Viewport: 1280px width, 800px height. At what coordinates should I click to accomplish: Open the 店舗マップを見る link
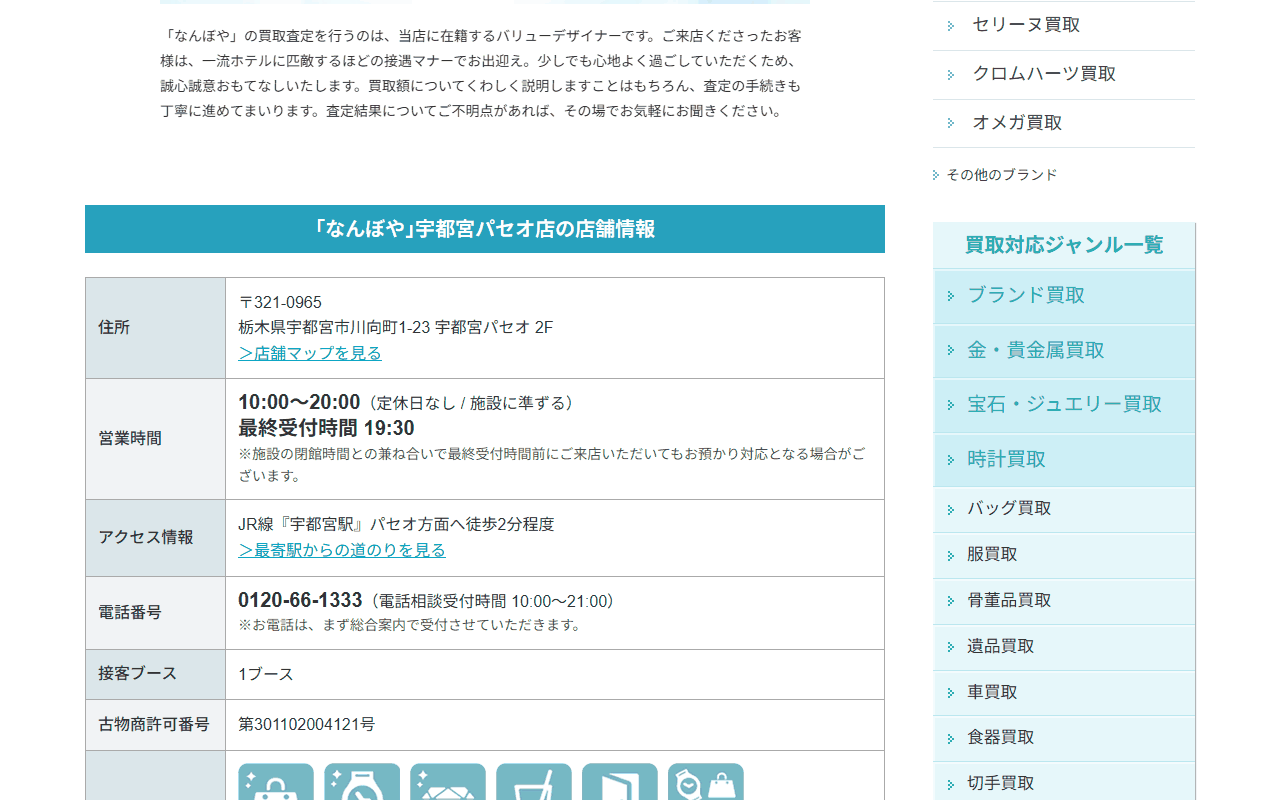(310, 353)
